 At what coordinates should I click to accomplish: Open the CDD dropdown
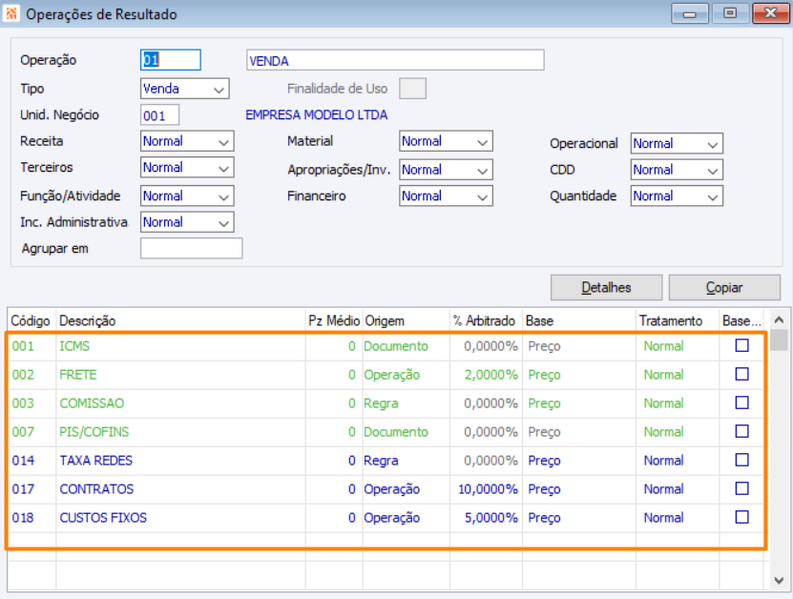[x=677, y=169]
